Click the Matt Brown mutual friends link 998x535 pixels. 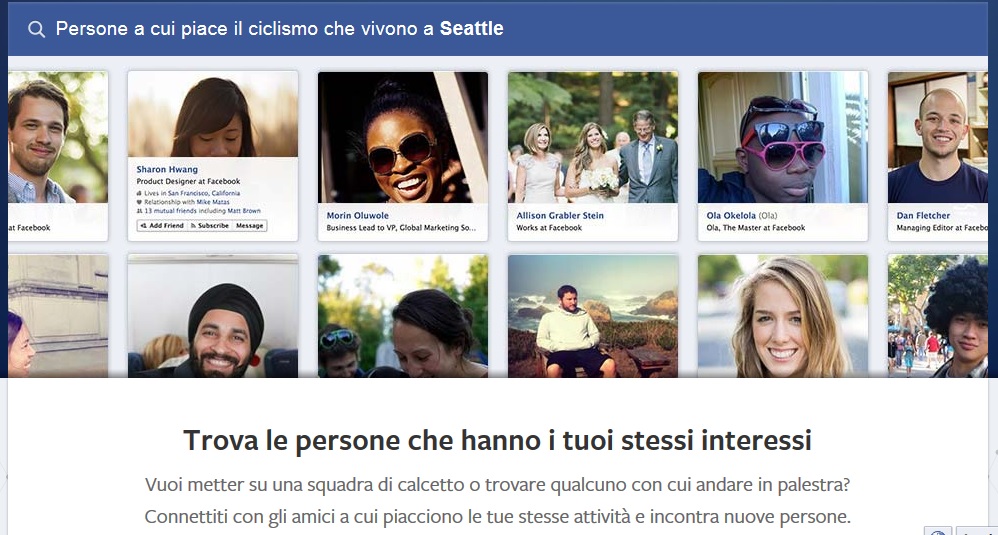click(244, 211)
